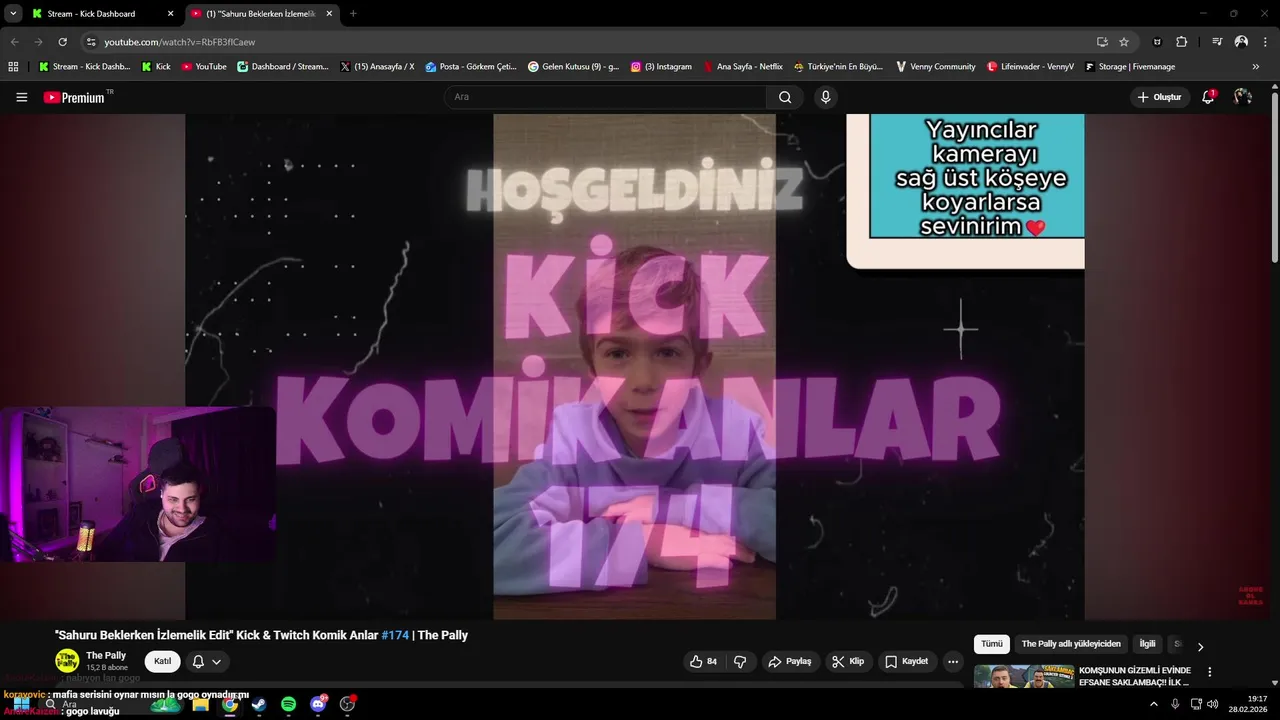Go back in Chrome
Screen dimensions: 1280x720
[14, 42]
